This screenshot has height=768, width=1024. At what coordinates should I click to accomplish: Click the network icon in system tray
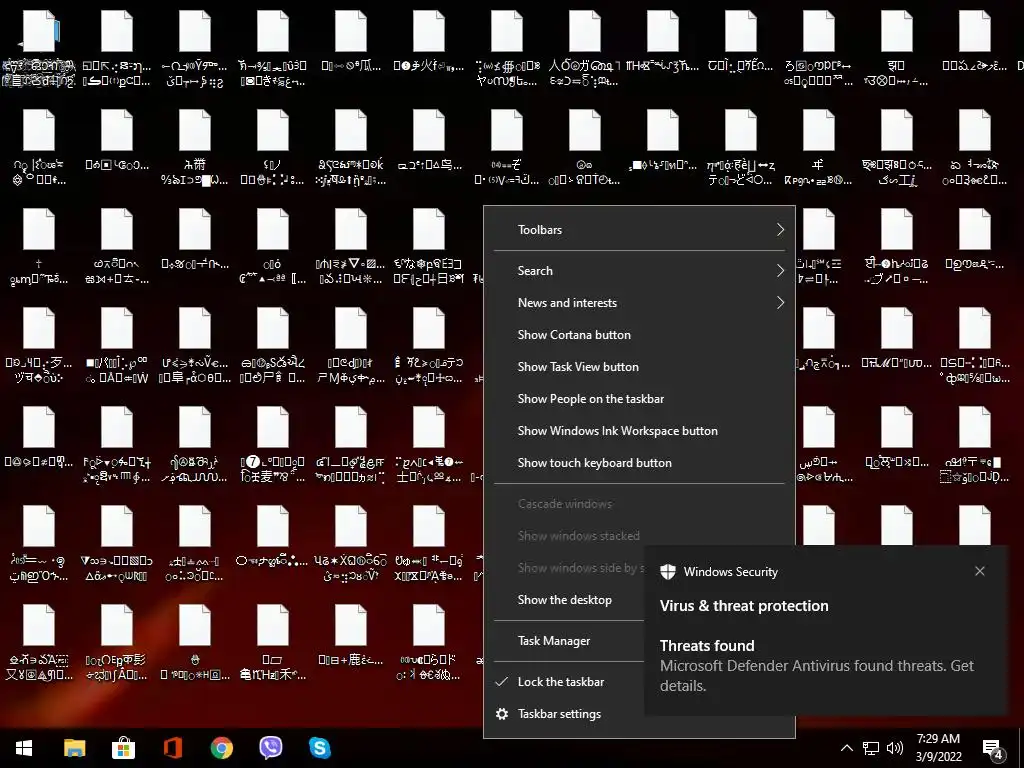871,748
